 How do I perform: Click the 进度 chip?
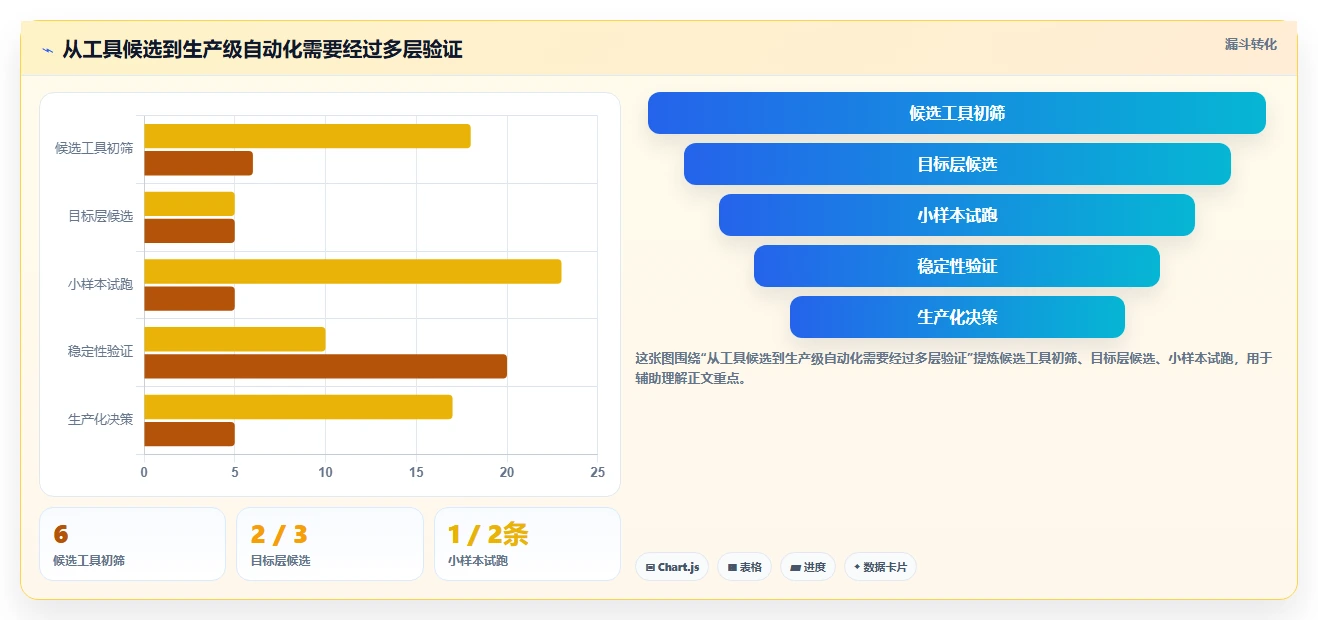pos(807,567)
